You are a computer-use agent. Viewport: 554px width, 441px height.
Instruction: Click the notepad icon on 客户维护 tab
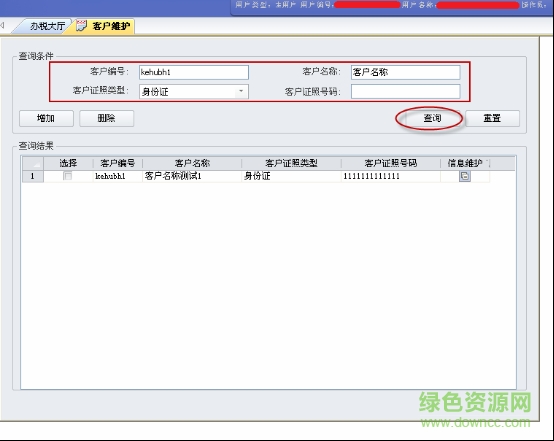[x=82, y=26]
